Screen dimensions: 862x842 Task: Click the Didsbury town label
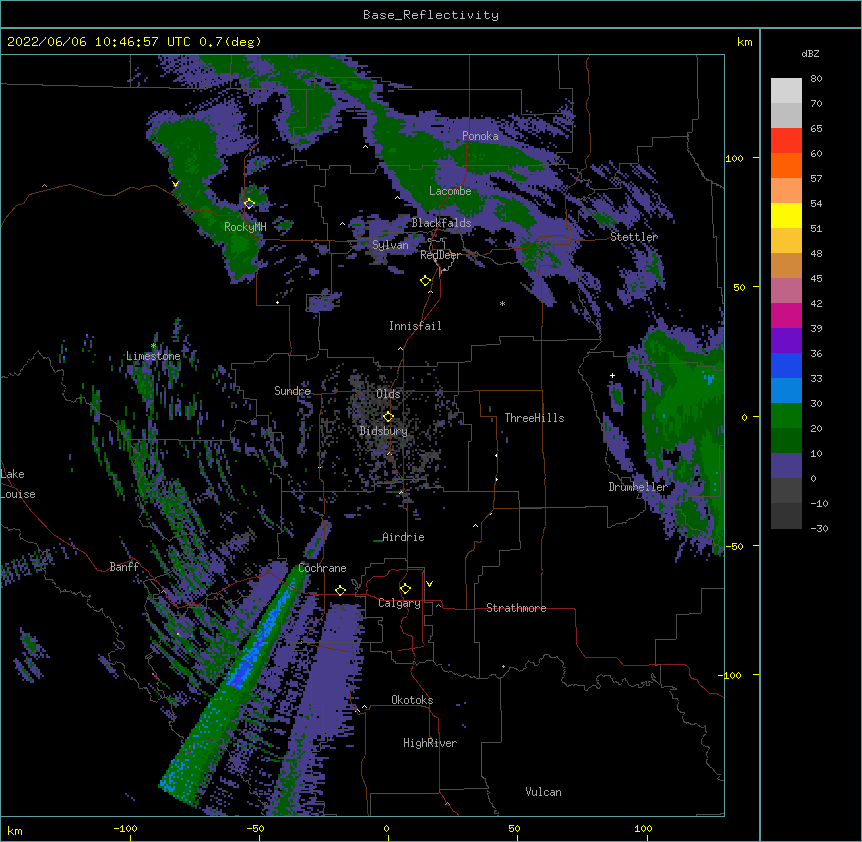[x=383, y=431]
